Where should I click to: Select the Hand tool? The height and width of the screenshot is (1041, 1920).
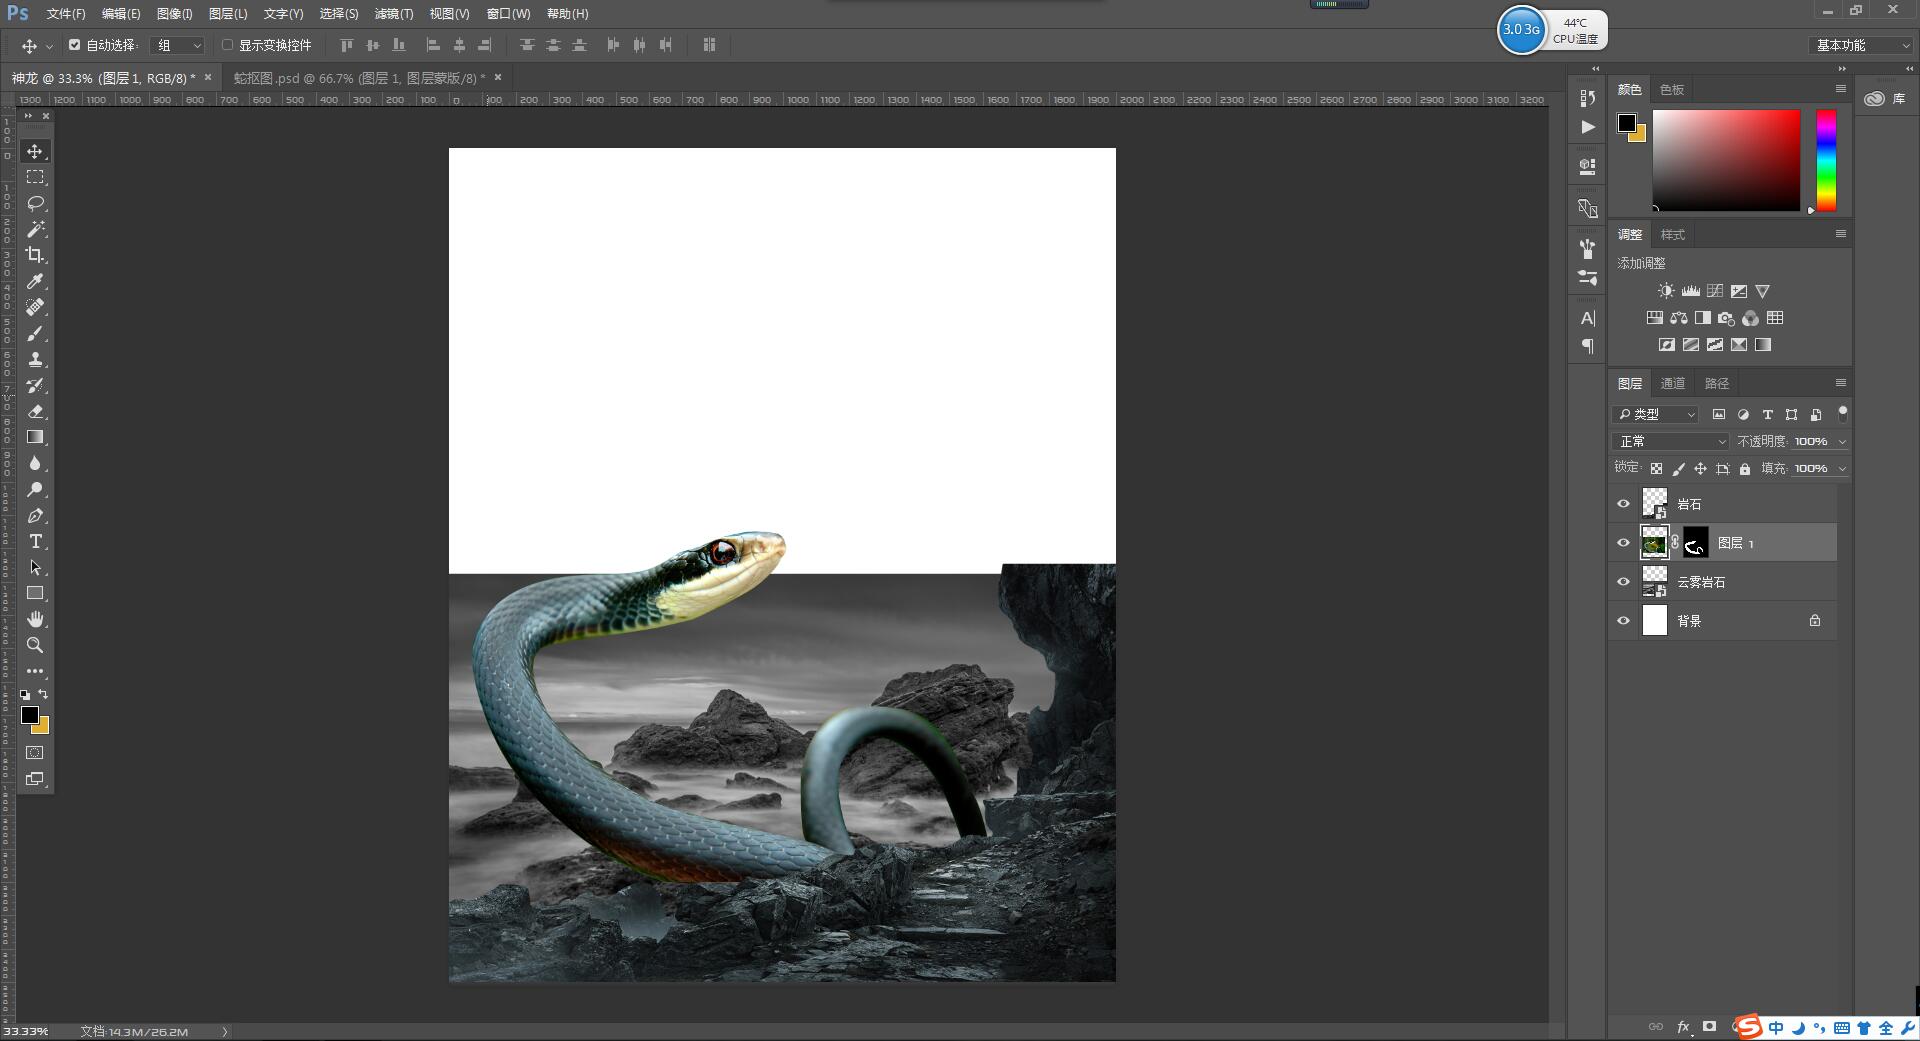point(35,619)
